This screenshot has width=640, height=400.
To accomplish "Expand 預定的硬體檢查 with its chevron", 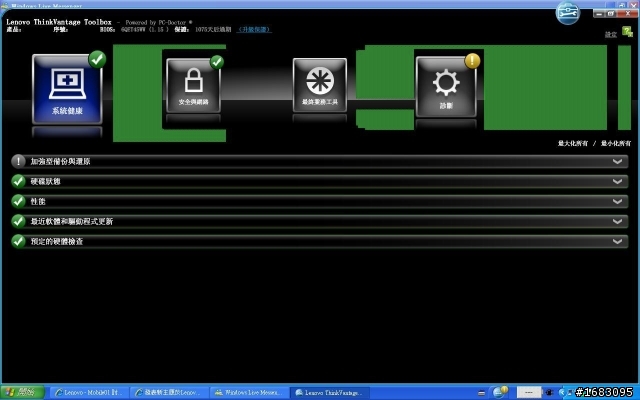I will point(617,242).
